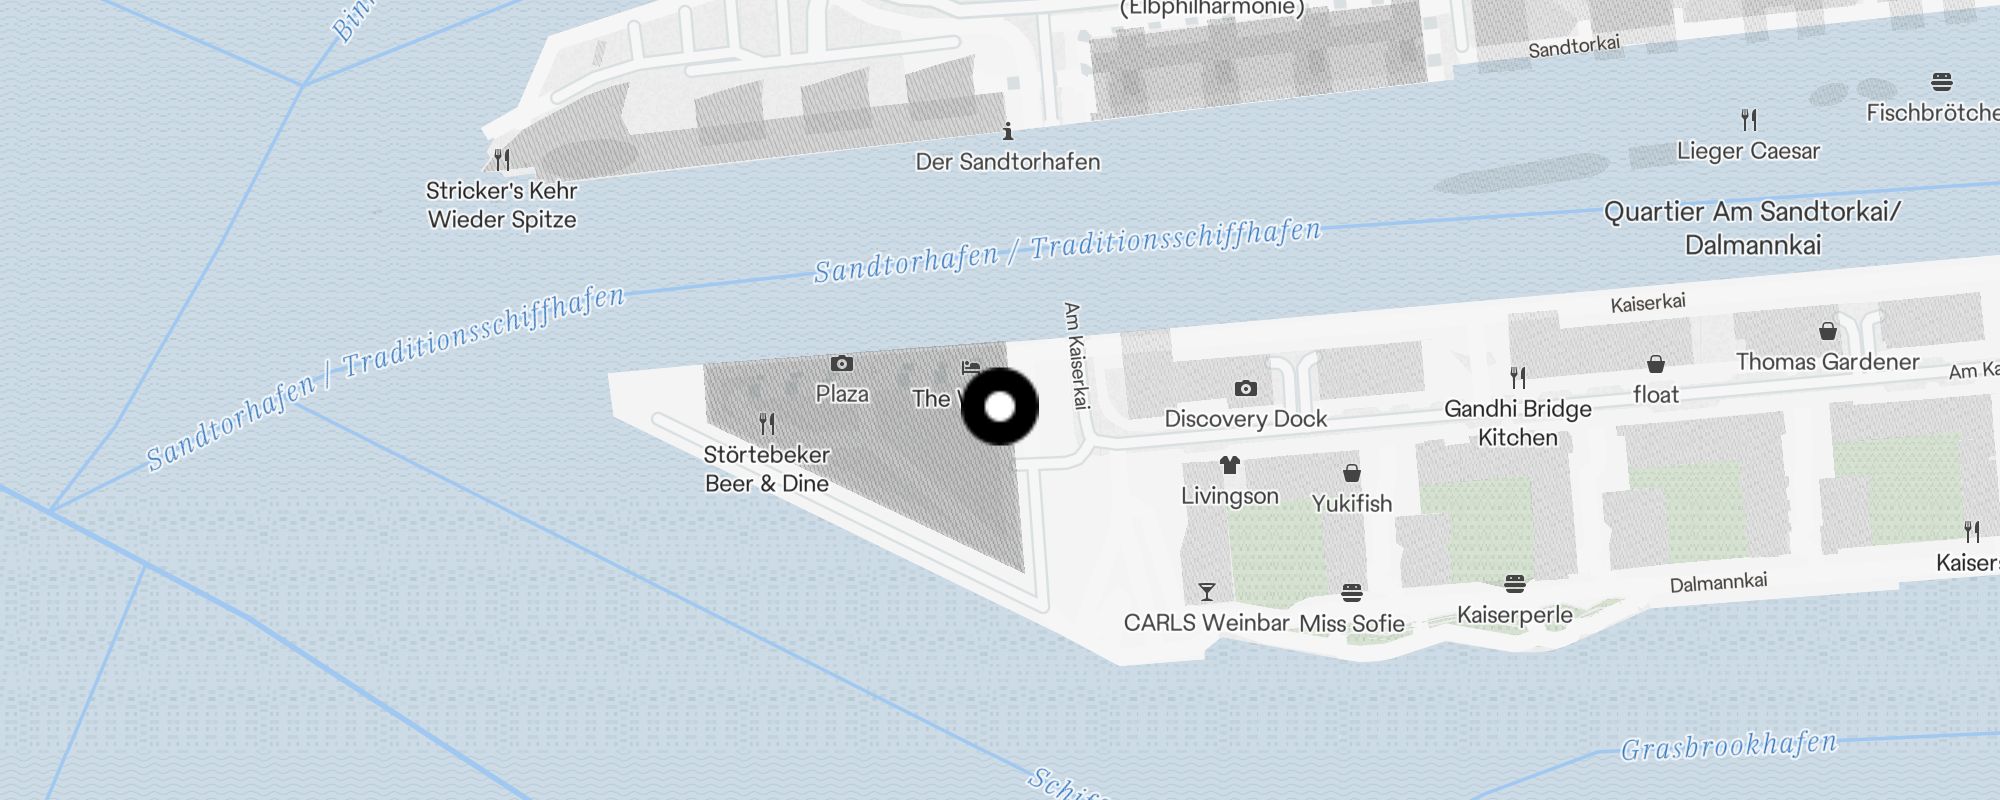Select Der Sandtorhafen information icon
The width and height of the screenshot is (2000, 800).
click(x=1008, y=131)
